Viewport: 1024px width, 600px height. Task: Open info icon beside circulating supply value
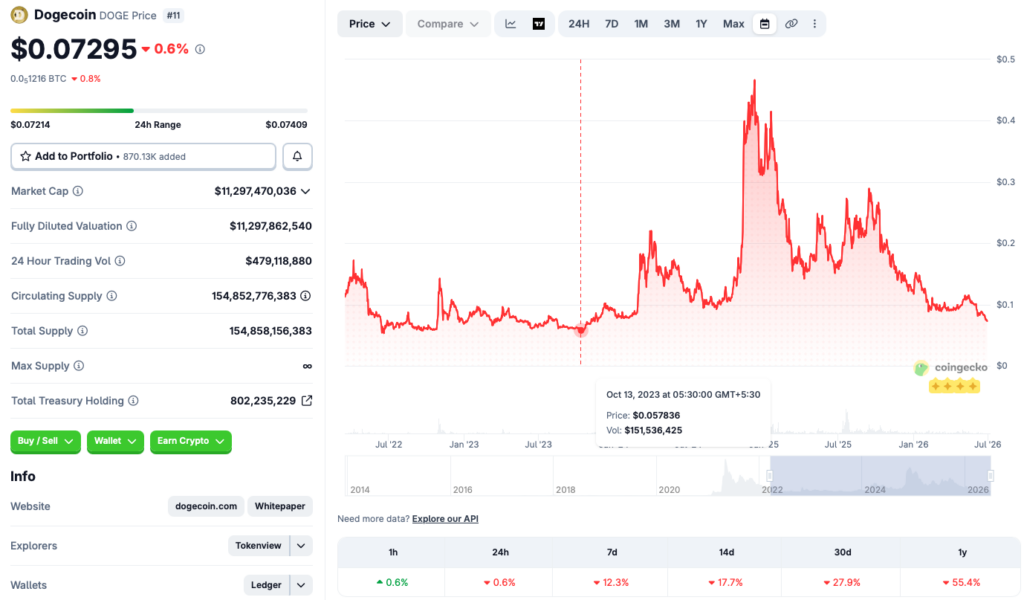pyautogui.click(x=306, y=296)
